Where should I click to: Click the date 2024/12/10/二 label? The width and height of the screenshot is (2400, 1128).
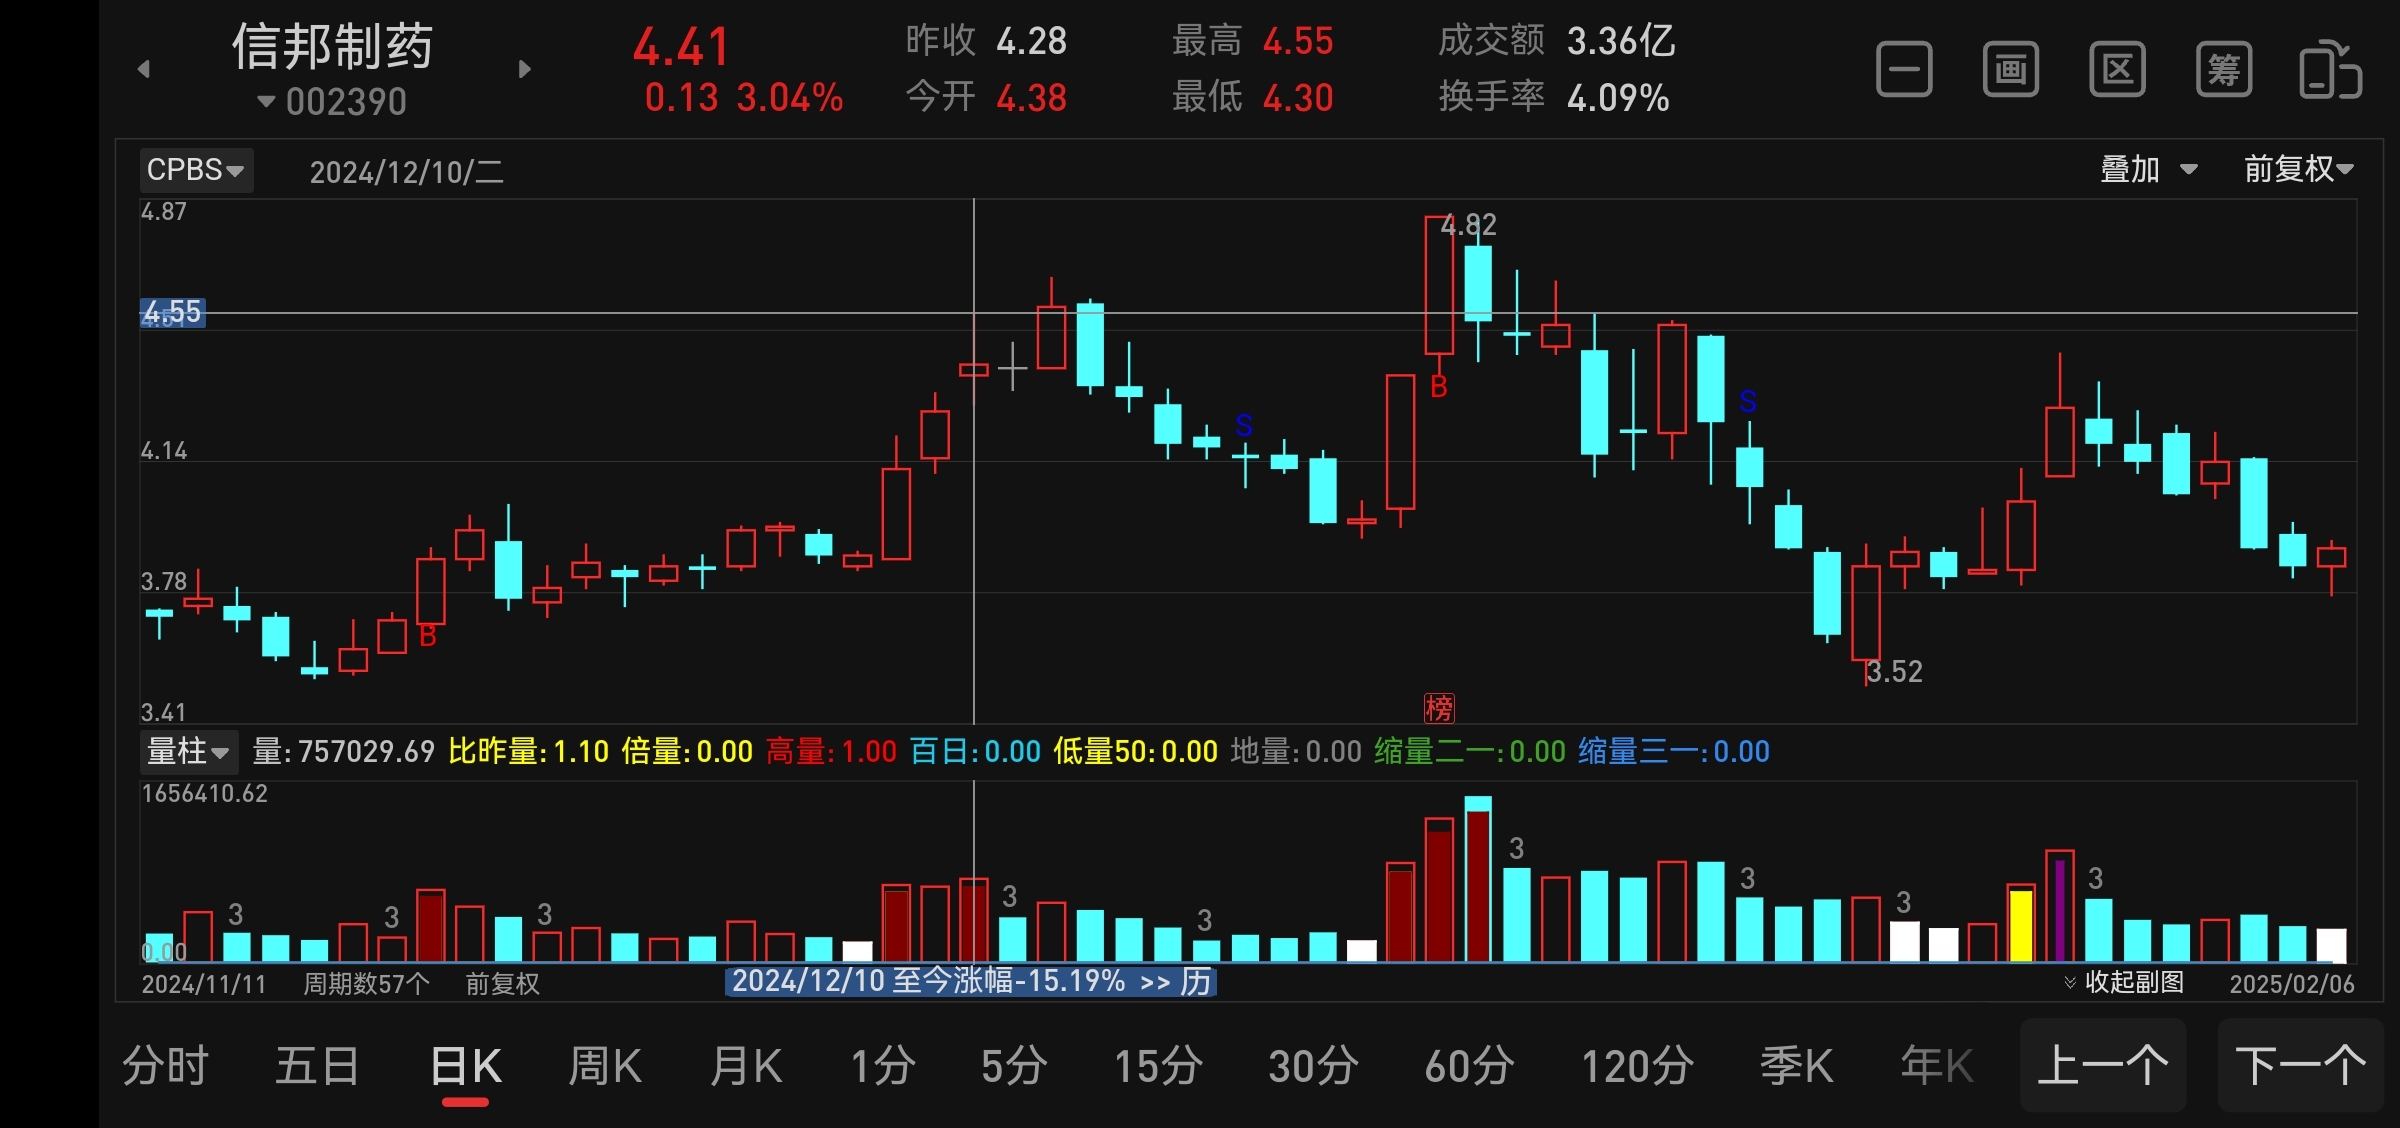pyautogui.click(x=407, y=172)
